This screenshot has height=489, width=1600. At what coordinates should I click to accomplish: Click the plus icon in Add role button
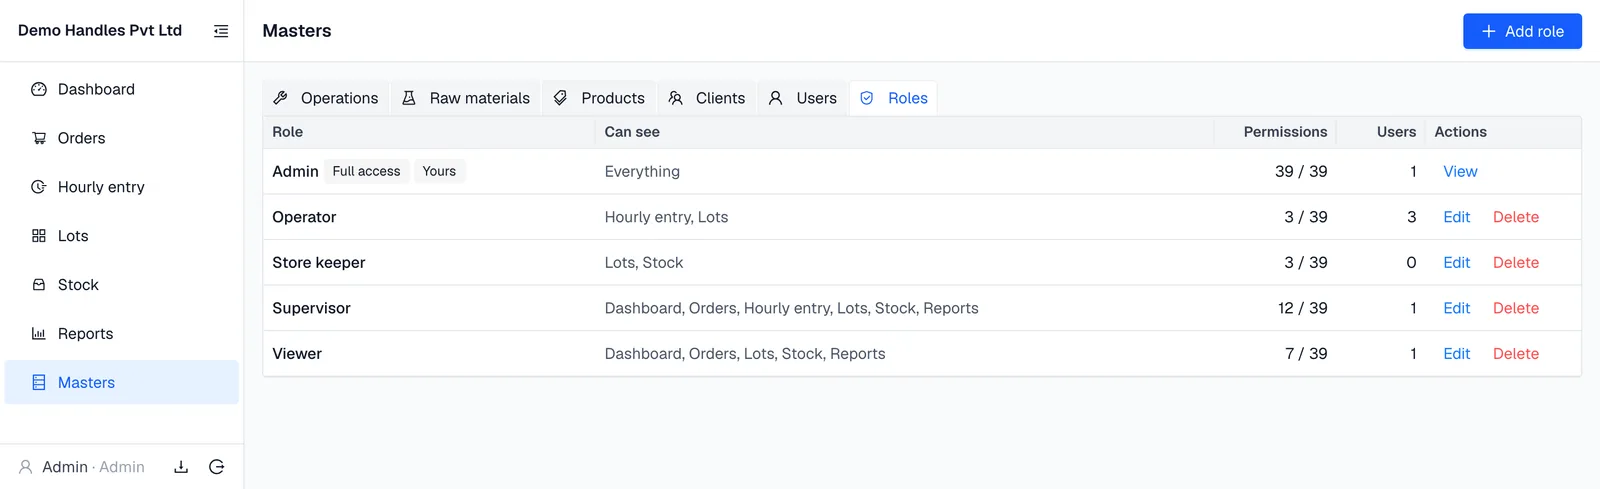click(x=1489, y=31)
